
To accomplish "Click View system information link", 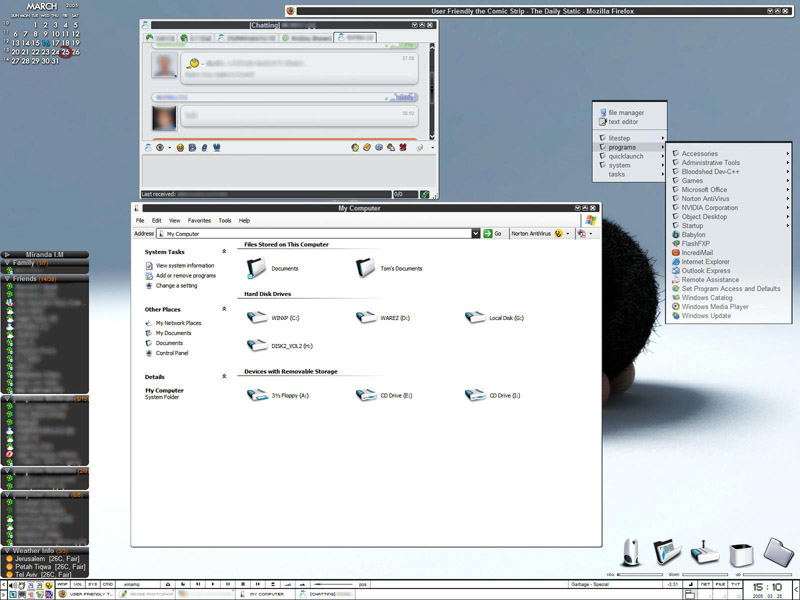I will 185,266.
